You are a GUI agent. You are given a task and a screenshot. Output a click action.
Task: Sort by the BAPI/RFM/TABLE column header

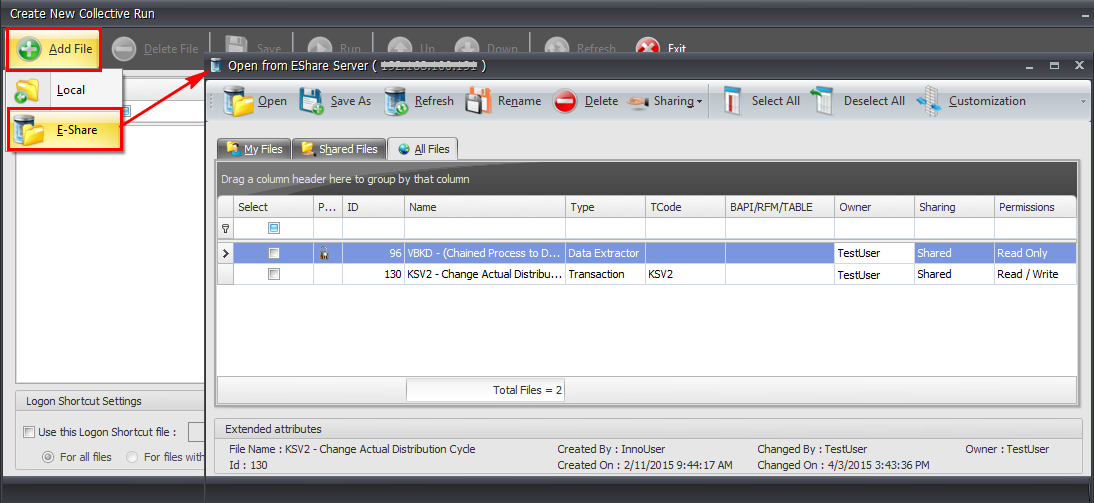pos(780,207)
